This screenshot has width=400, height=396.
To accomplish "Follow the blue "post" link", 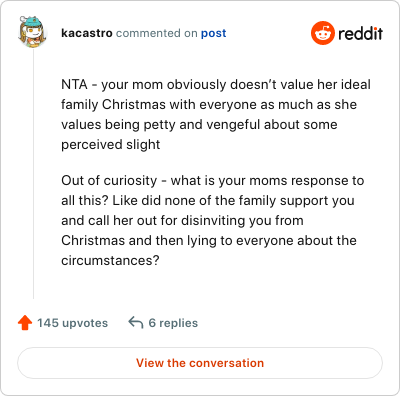I will tap(213, 33).
